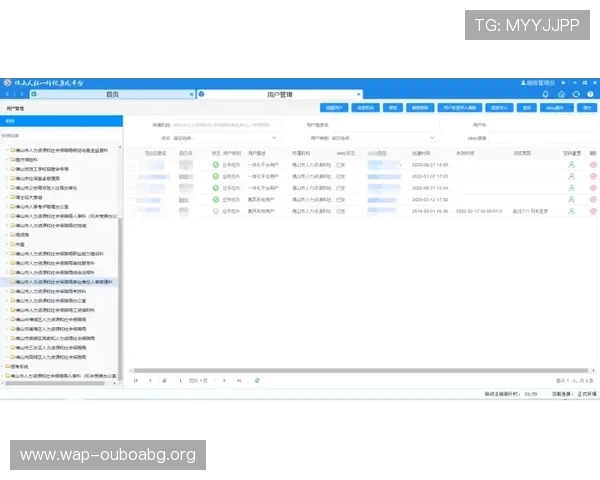The image size is (600, 480).
Task: Delete the user created 2022-01-07
Action: tap(593, 176)
